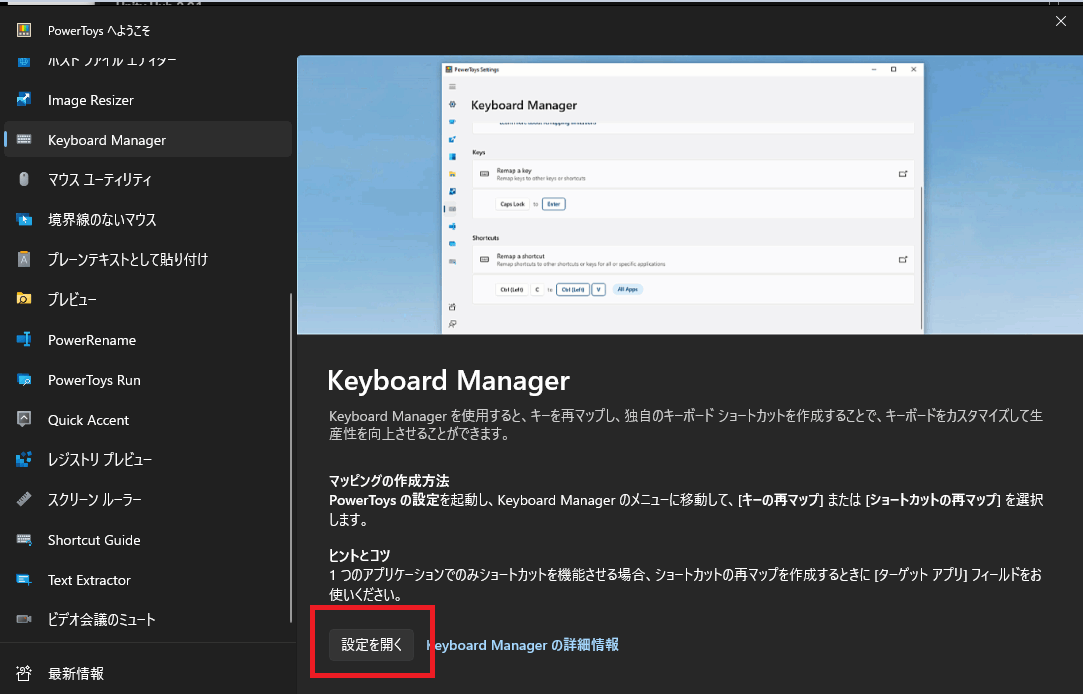
Task: Open マウス ユーティリティ via its mouse icon
Action: pos(23,180)
